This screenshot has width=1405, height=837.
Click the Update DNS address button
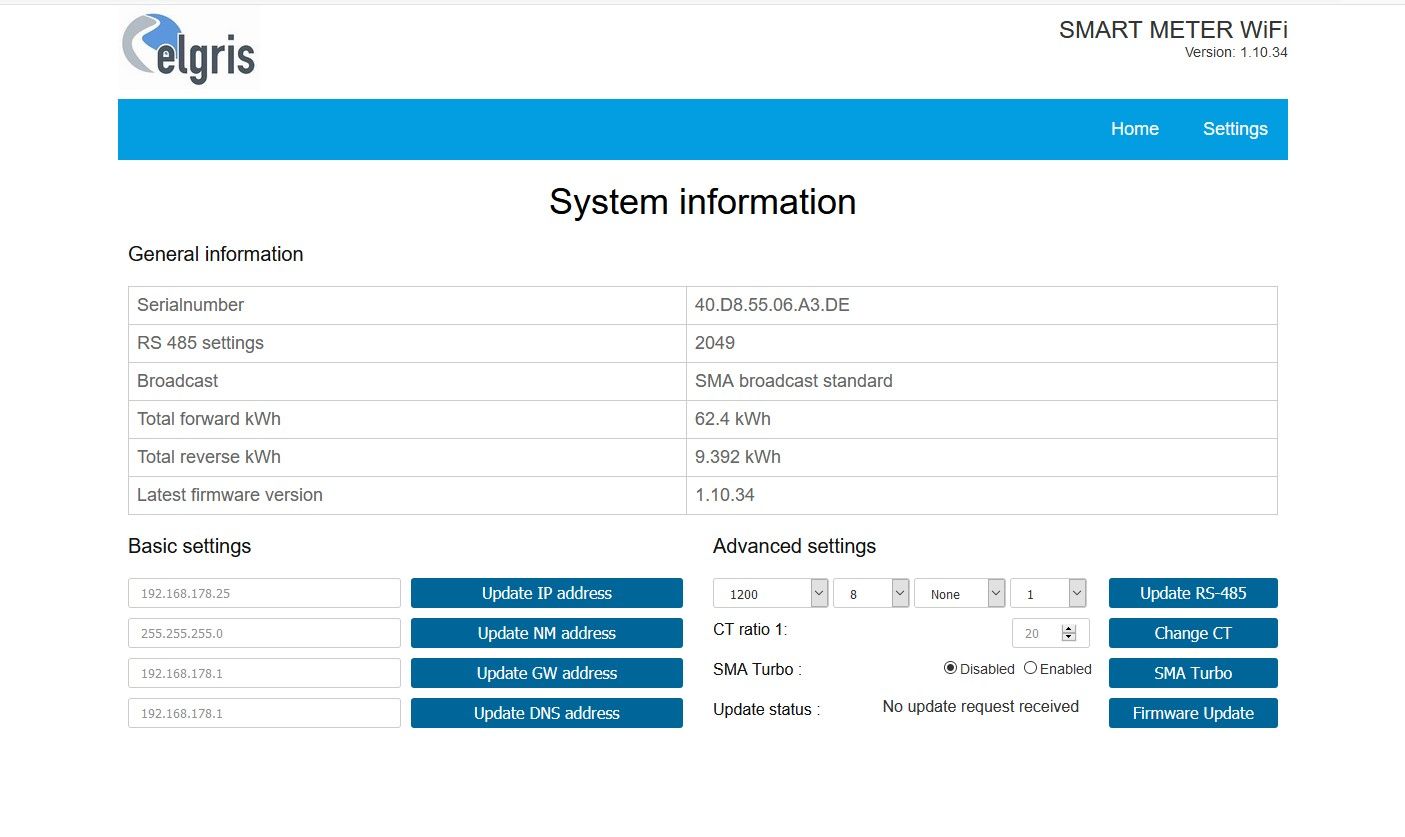(546, 713)
